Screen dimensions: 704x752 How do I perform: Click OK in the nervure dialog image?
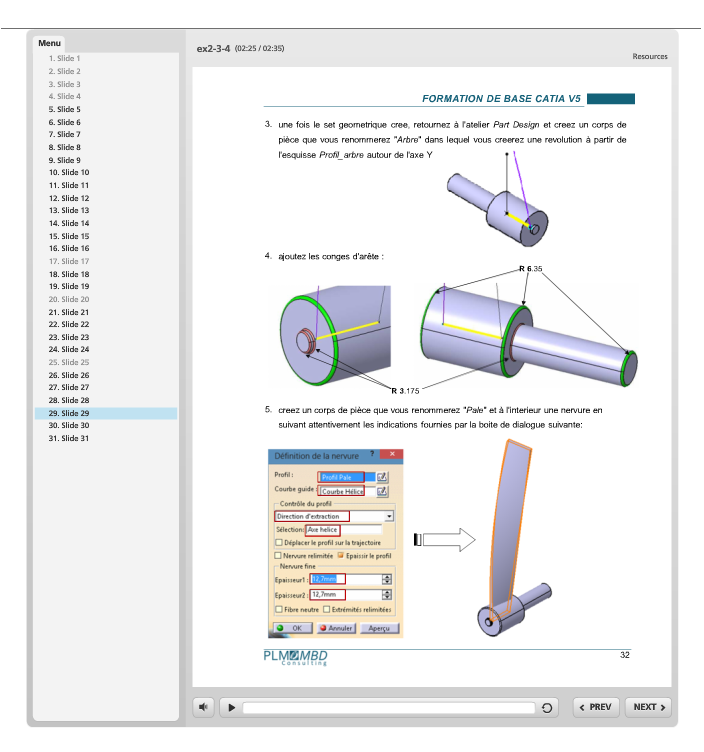293,628
